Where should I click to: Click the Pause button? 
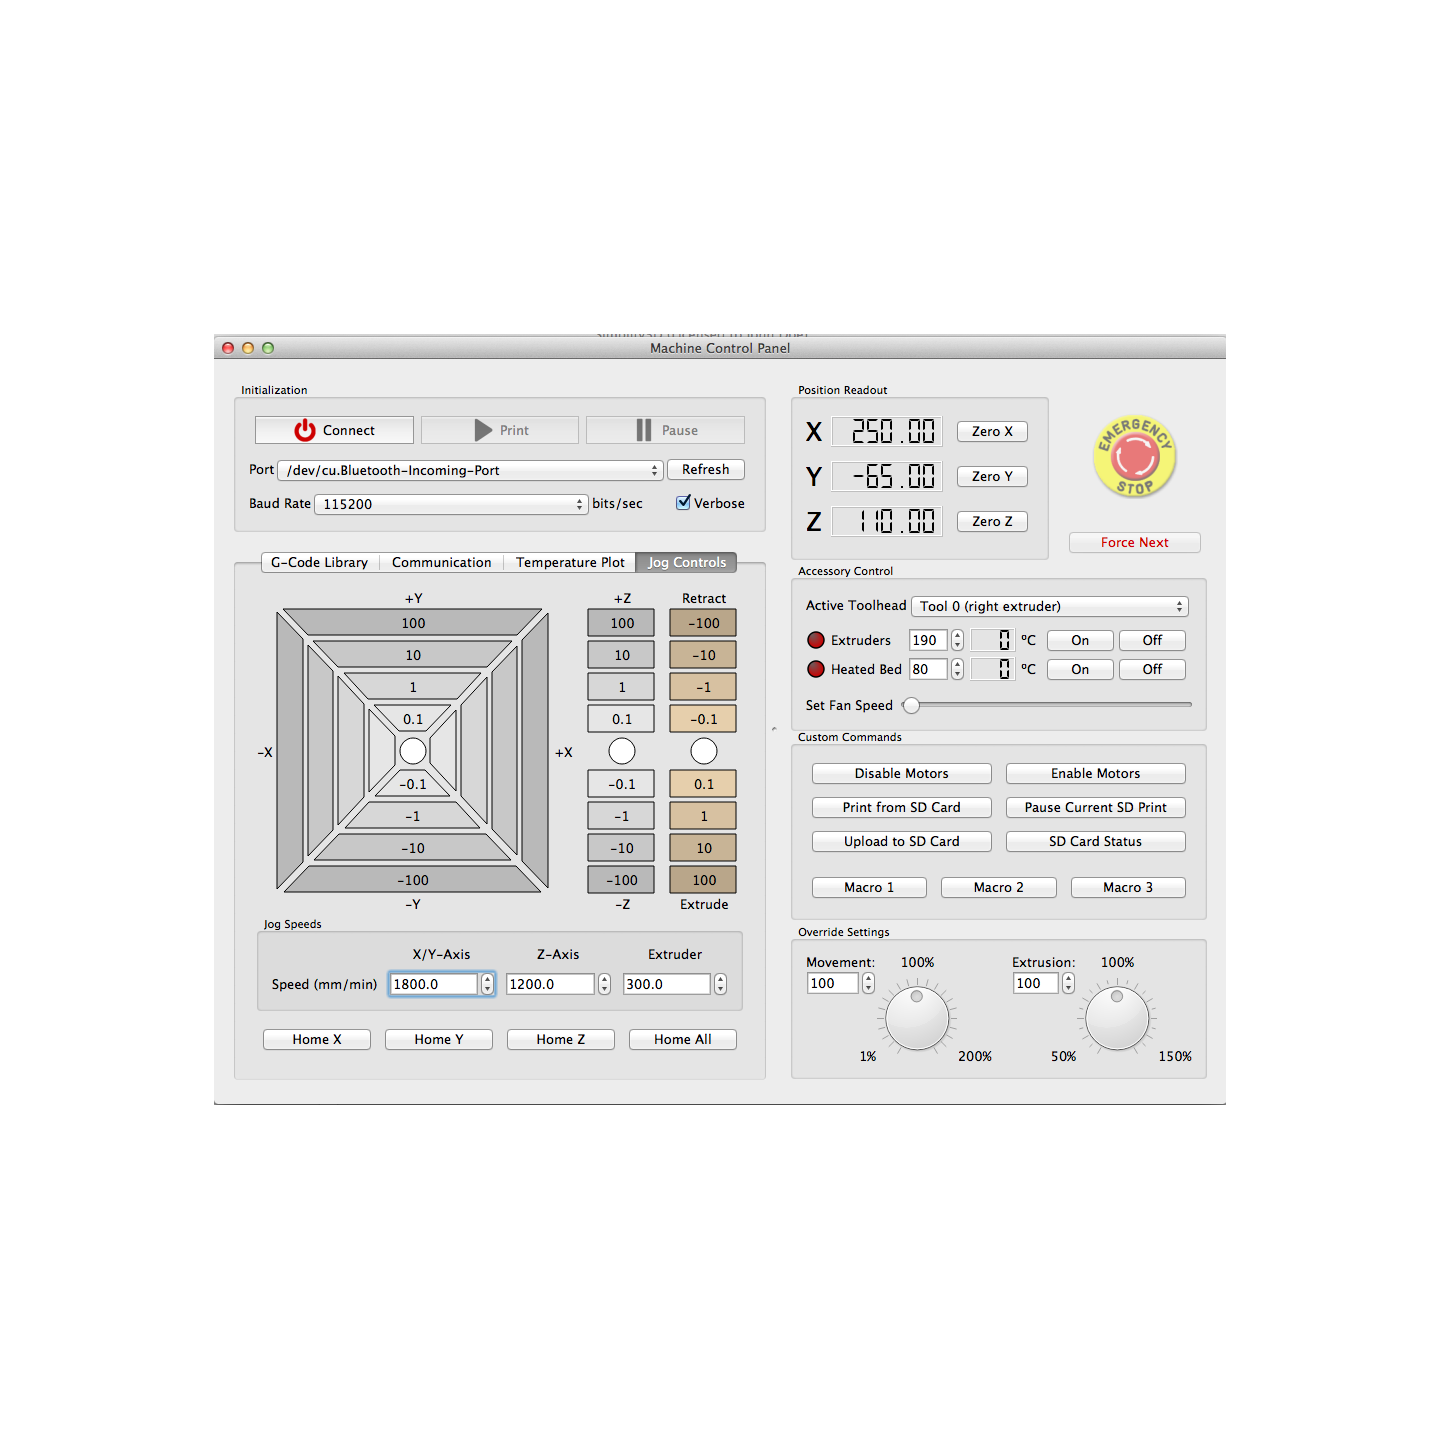point(665,430)
